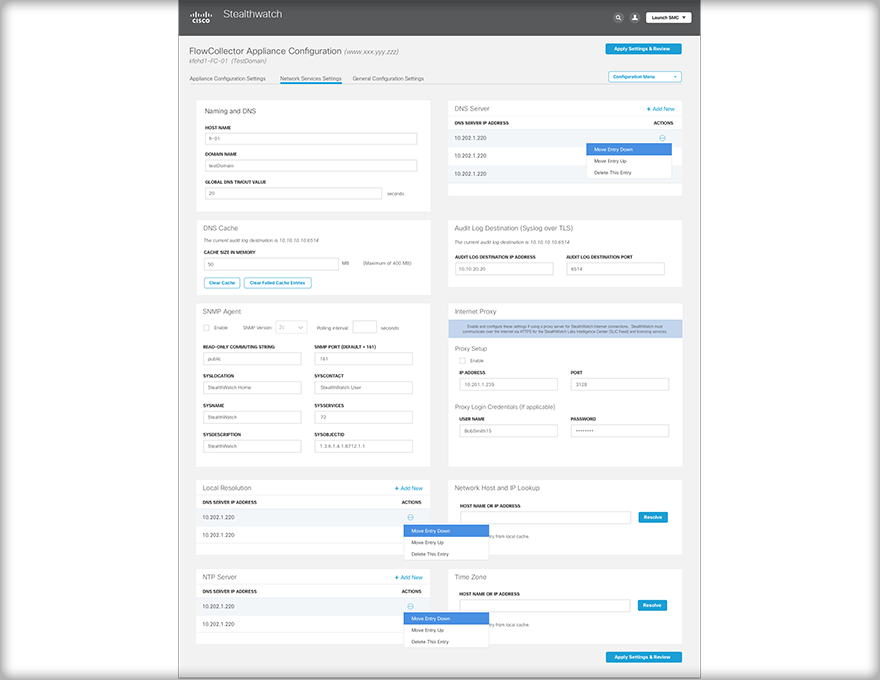
Task: Click Global DNS Timeout Value field
Action: tap(293, 193)
